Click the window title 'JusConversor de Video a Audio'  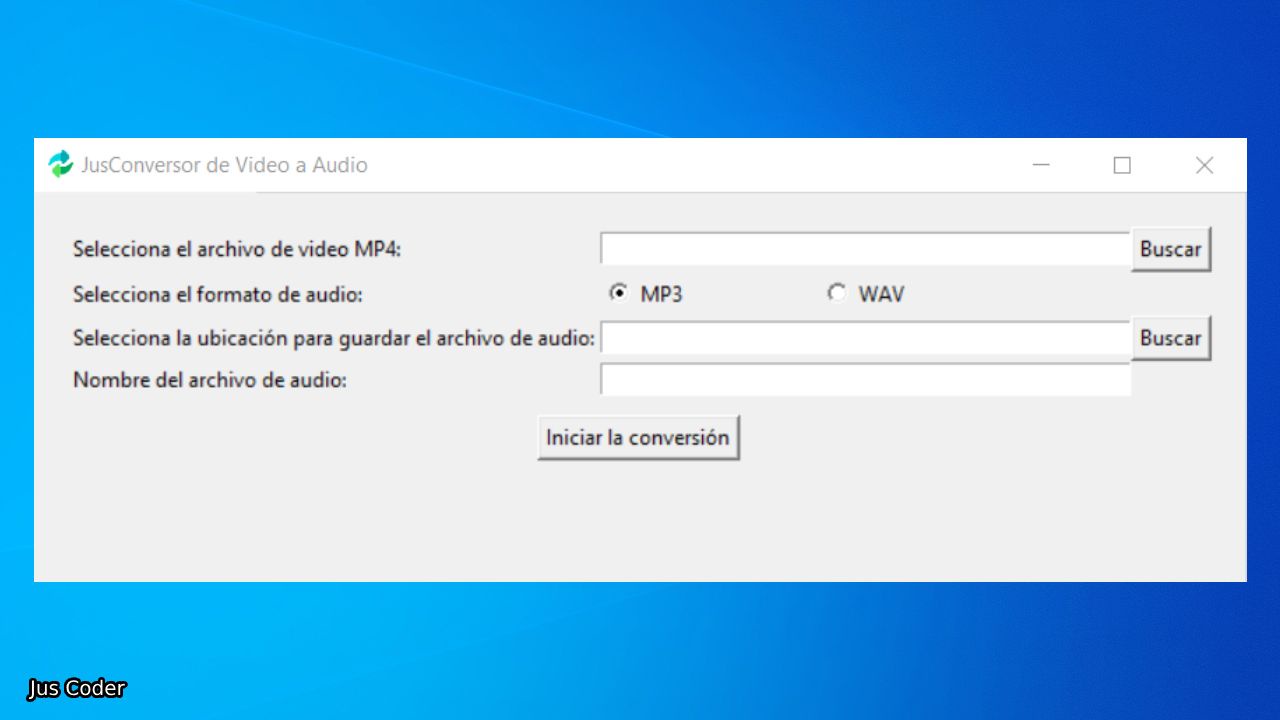(x=225, y=165)
